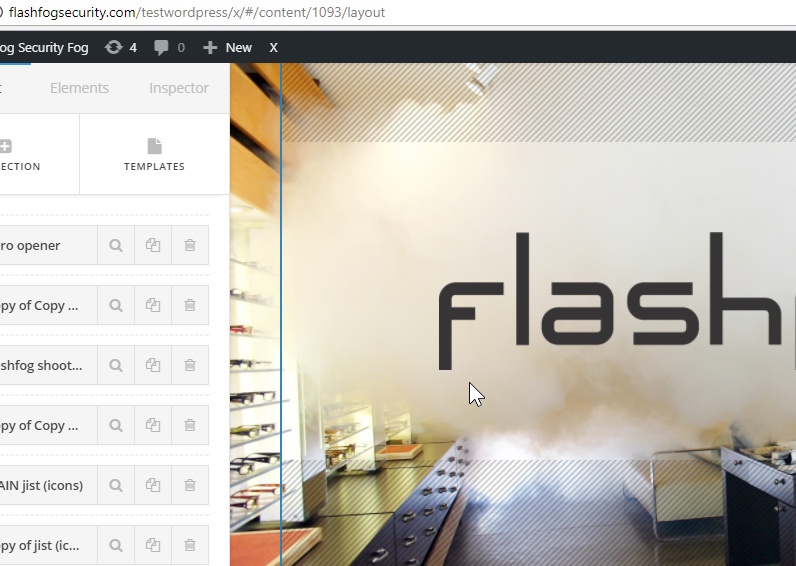The image size is (796, 566).
Task: Inspect the second 'py of Copy ...' section
Action: click(116, 425)
